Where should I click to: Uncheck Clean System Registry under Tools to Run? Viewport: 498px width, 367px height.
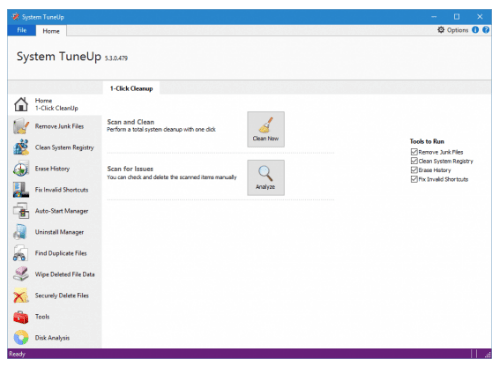414,161
